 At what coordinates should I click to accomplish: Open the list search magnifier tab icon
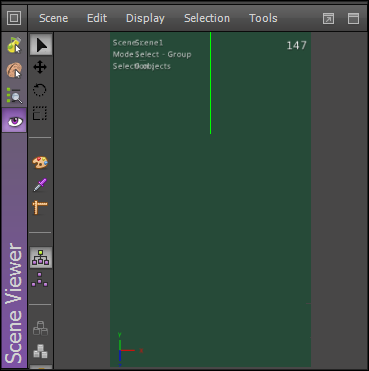pyautogui.click(x=14, y=95)
